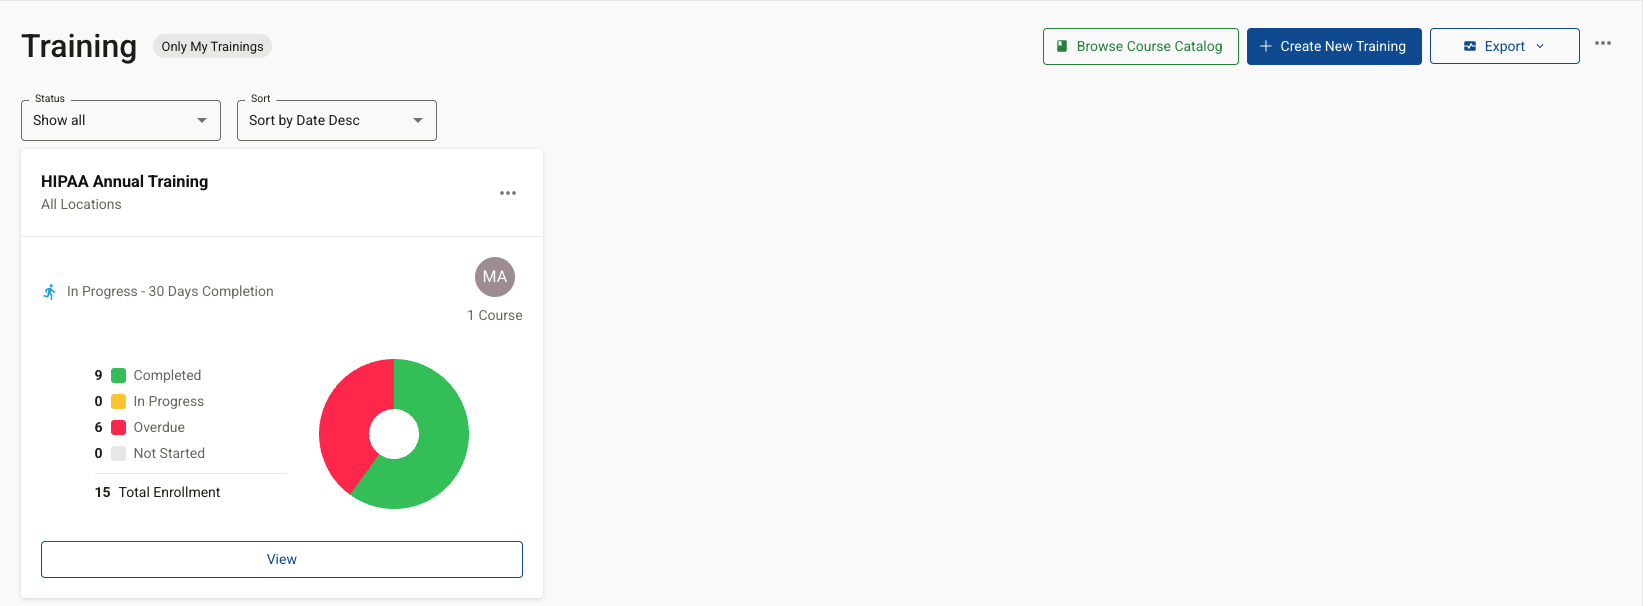Click the green Completed legend swatch
The image size is (1643, 606).
(x=118, y=375)
